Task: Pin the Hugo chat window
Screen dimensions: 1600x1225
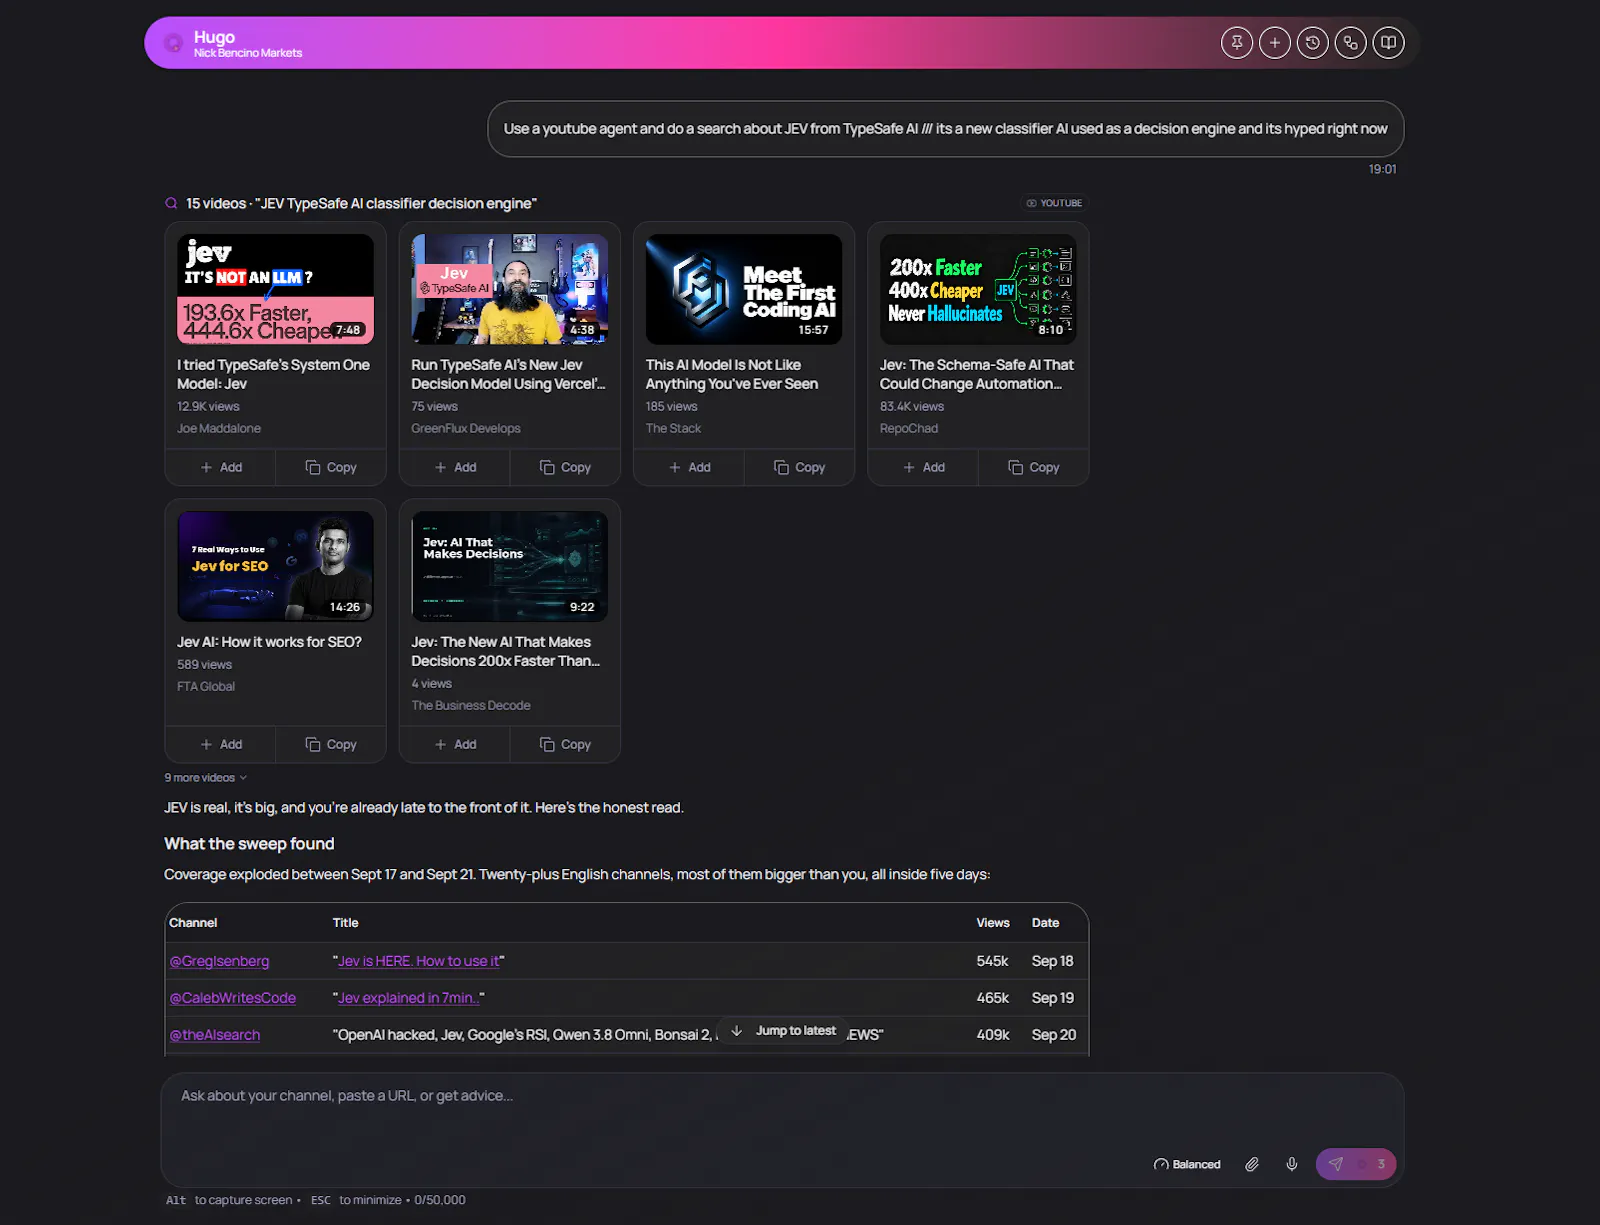Action: [1237, 43]
